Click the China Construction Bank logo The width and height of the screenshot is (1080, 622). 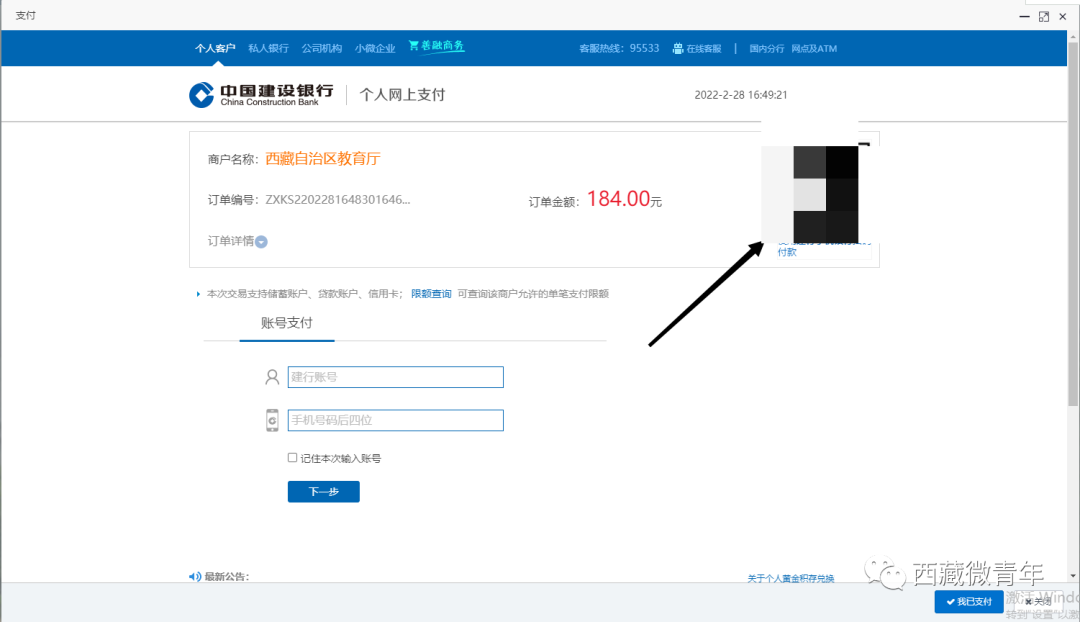click(260, 95)
